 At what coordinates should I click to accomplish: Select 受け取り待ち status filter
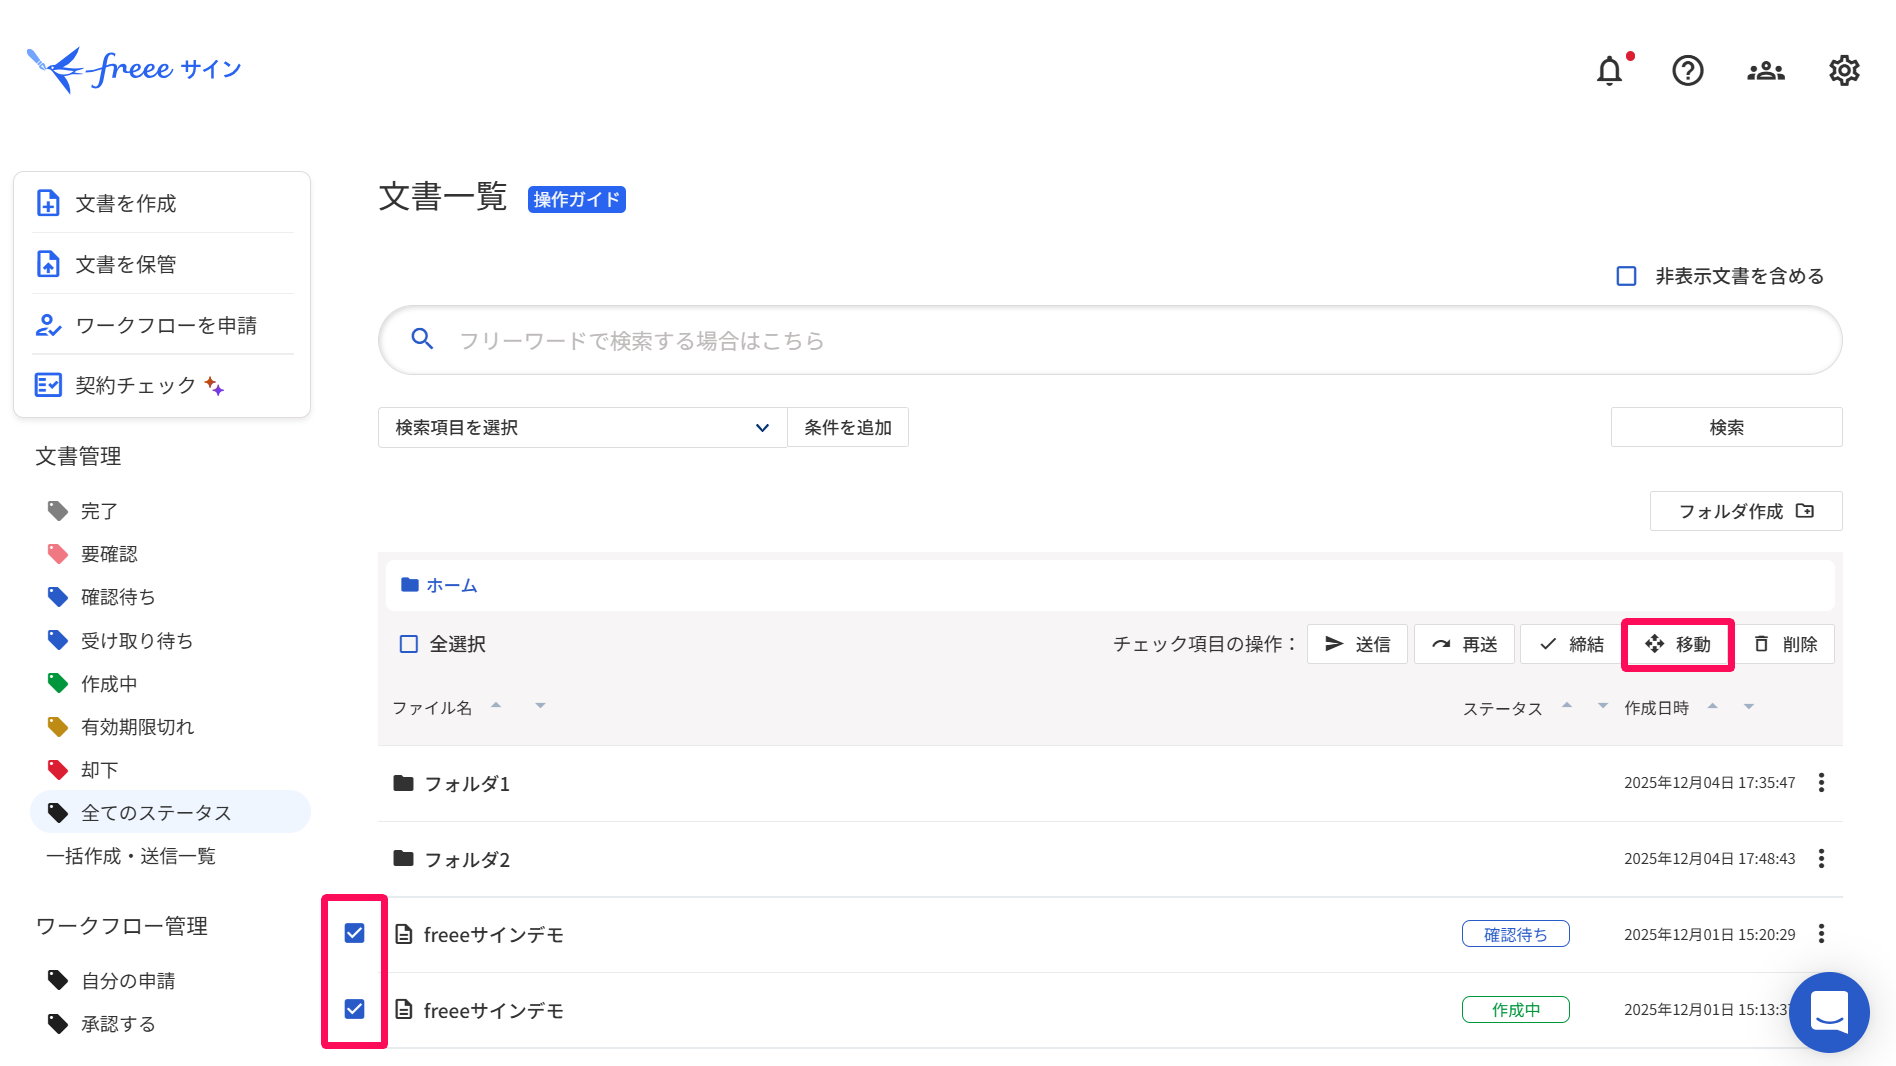pyautogui.click(x=137, y=641)
